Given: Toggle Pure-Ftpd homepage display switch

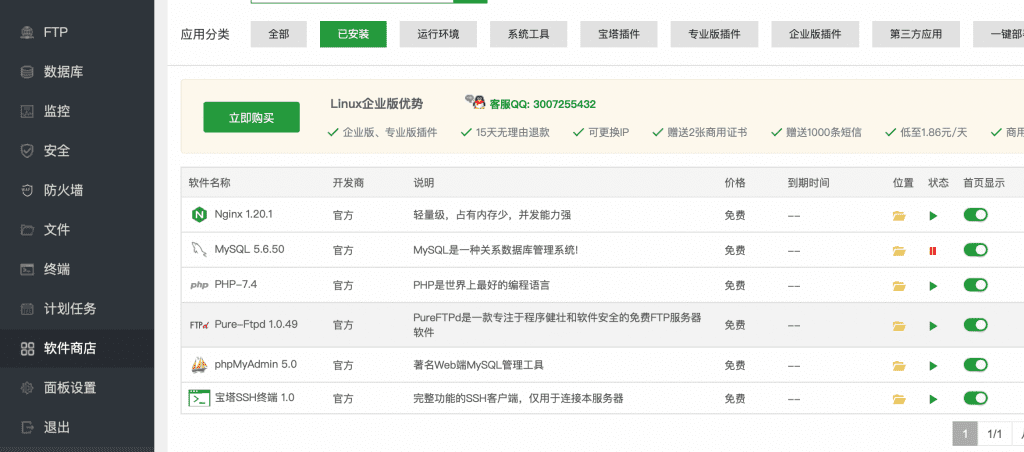Looking at the screenshot, I should [x=975, y=325].
